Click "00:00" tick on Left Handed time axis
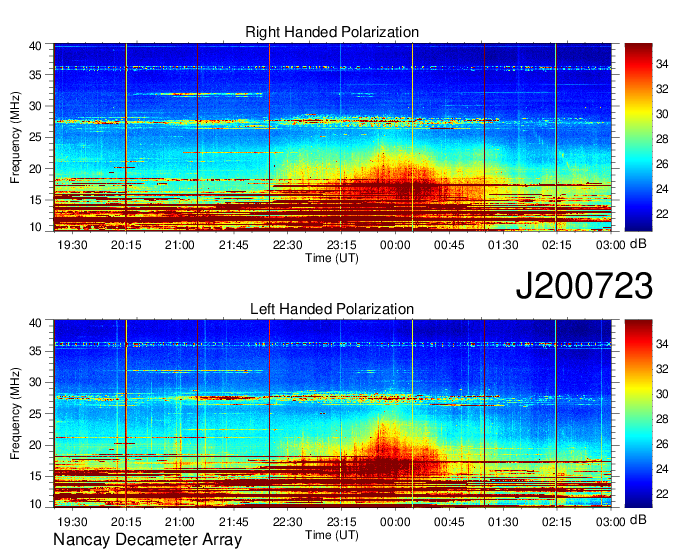Image resolution: width=680 pixels, height=552 pixels. [x=395, y=522]
